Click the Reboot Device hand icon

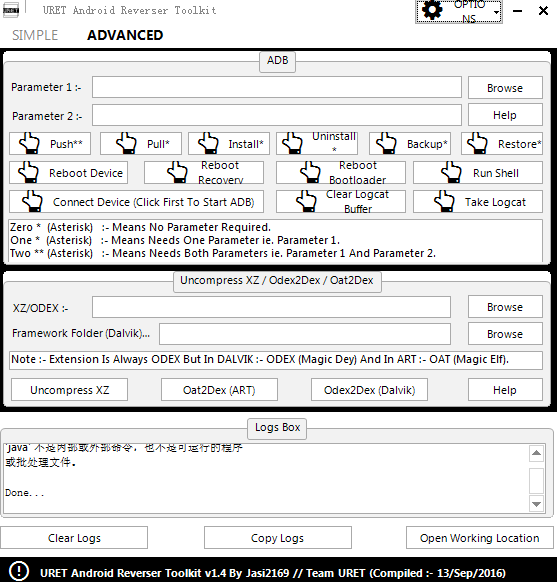(29, 172)
